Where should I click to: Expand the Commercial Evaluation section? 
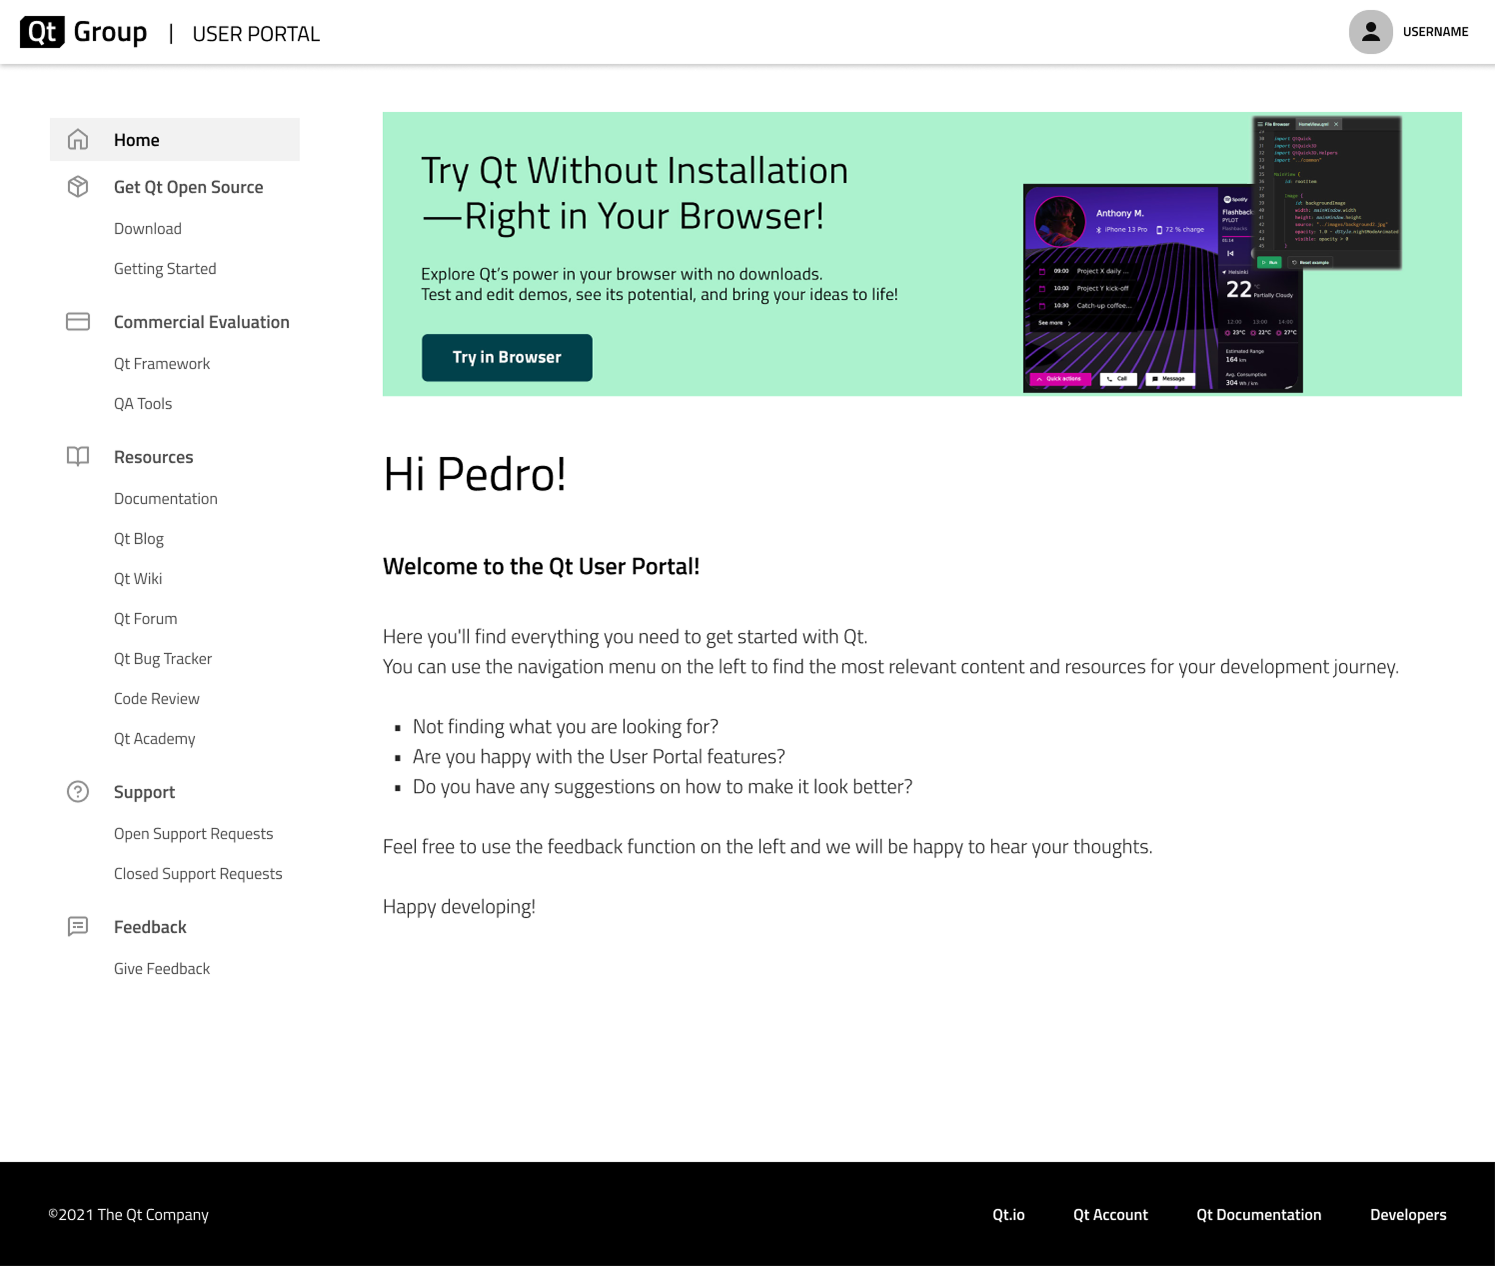(x=201, y=321)
